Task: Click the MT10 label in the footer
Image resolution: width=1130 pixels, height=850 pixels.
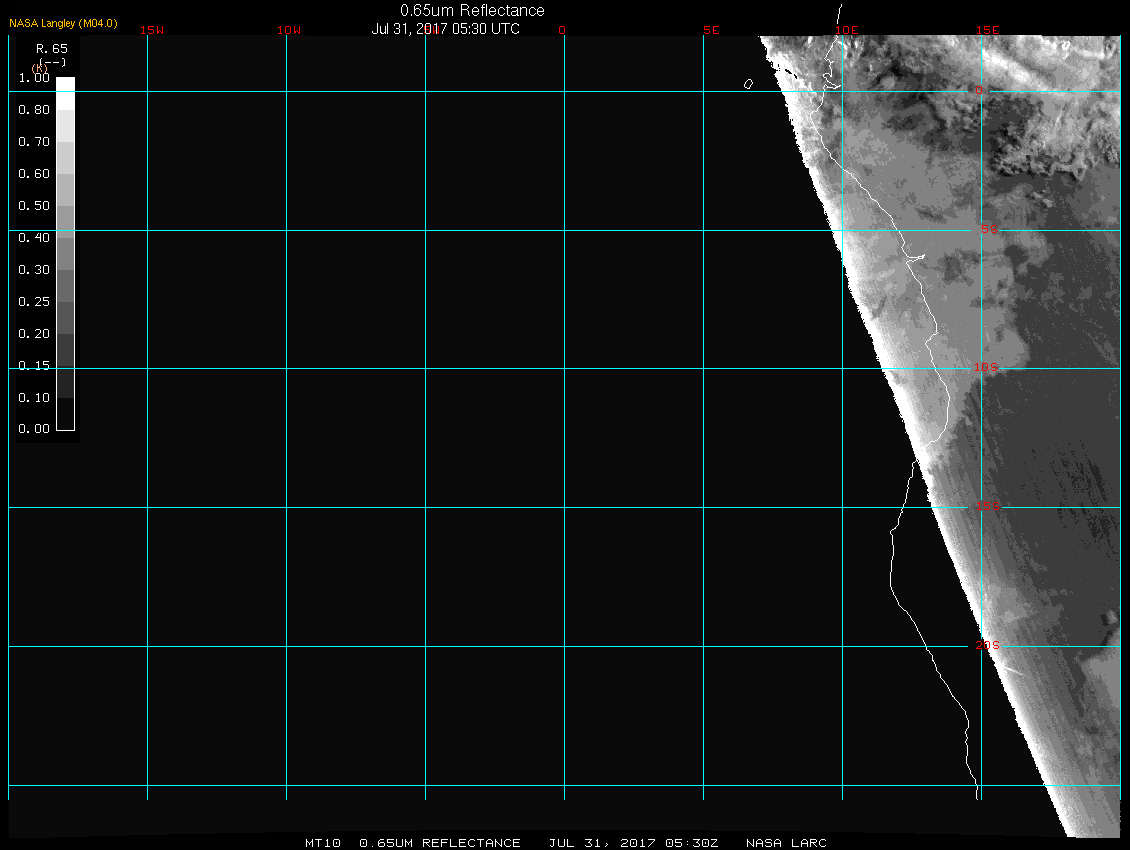Action: 323,843
